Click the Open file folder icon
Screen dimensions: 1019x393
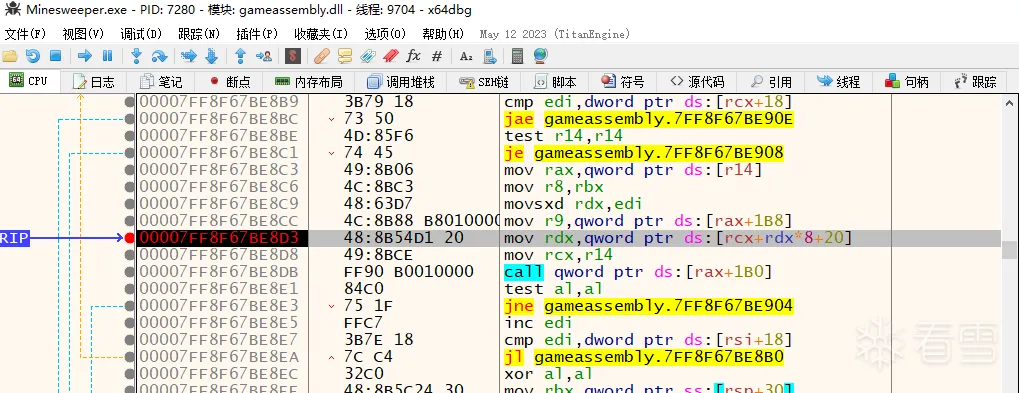click(x=10, y=56)
